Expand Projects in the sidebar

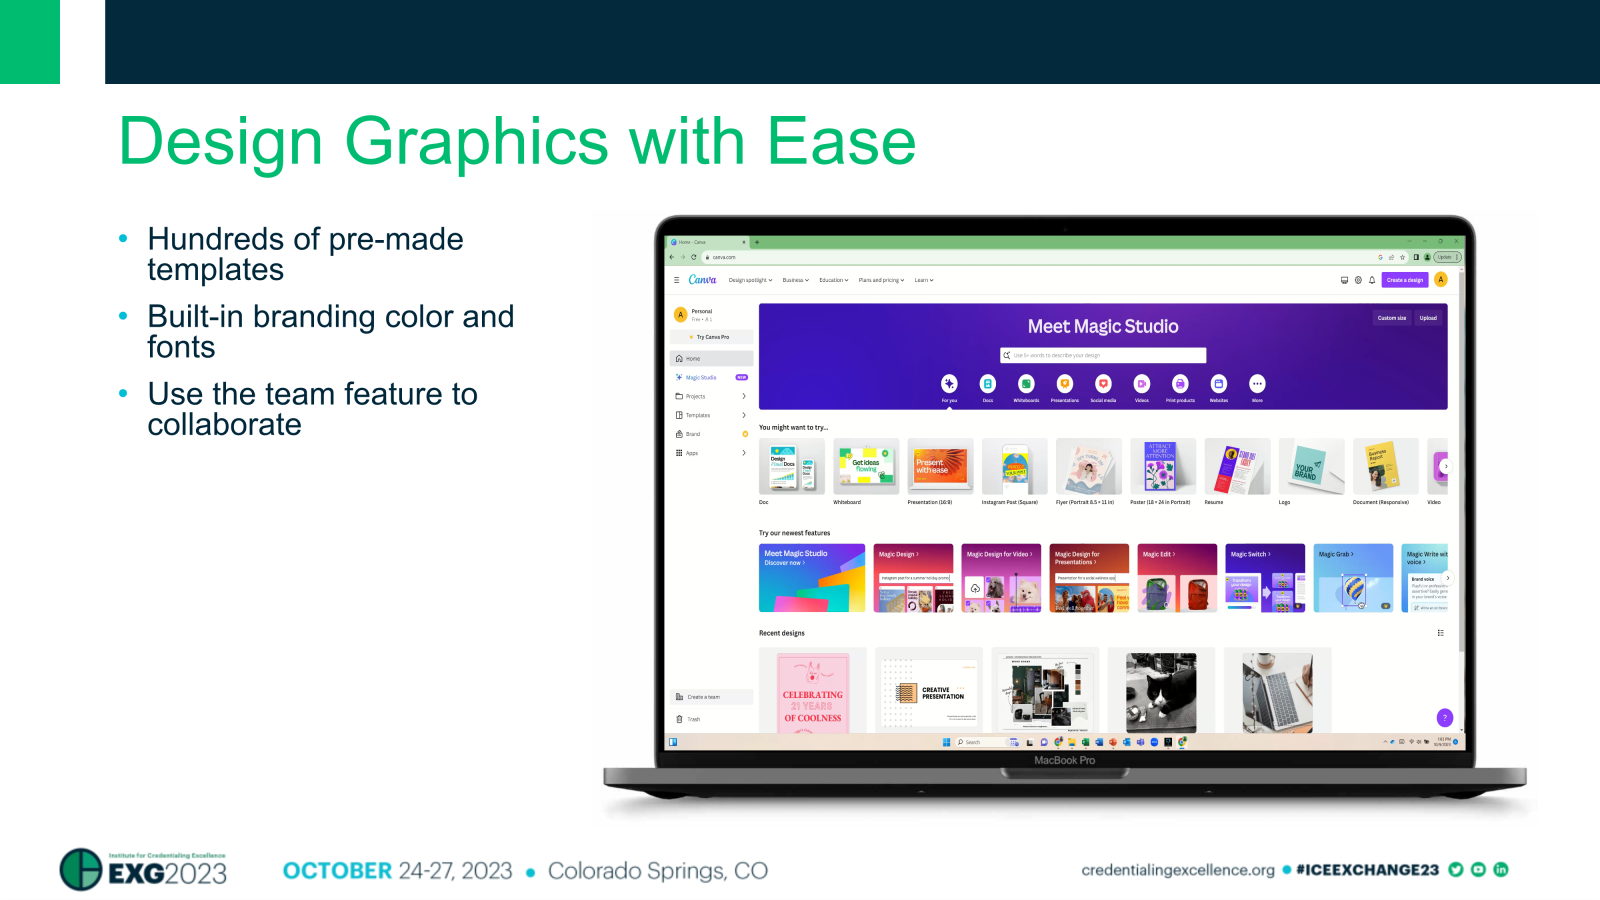tap(695, 396)
